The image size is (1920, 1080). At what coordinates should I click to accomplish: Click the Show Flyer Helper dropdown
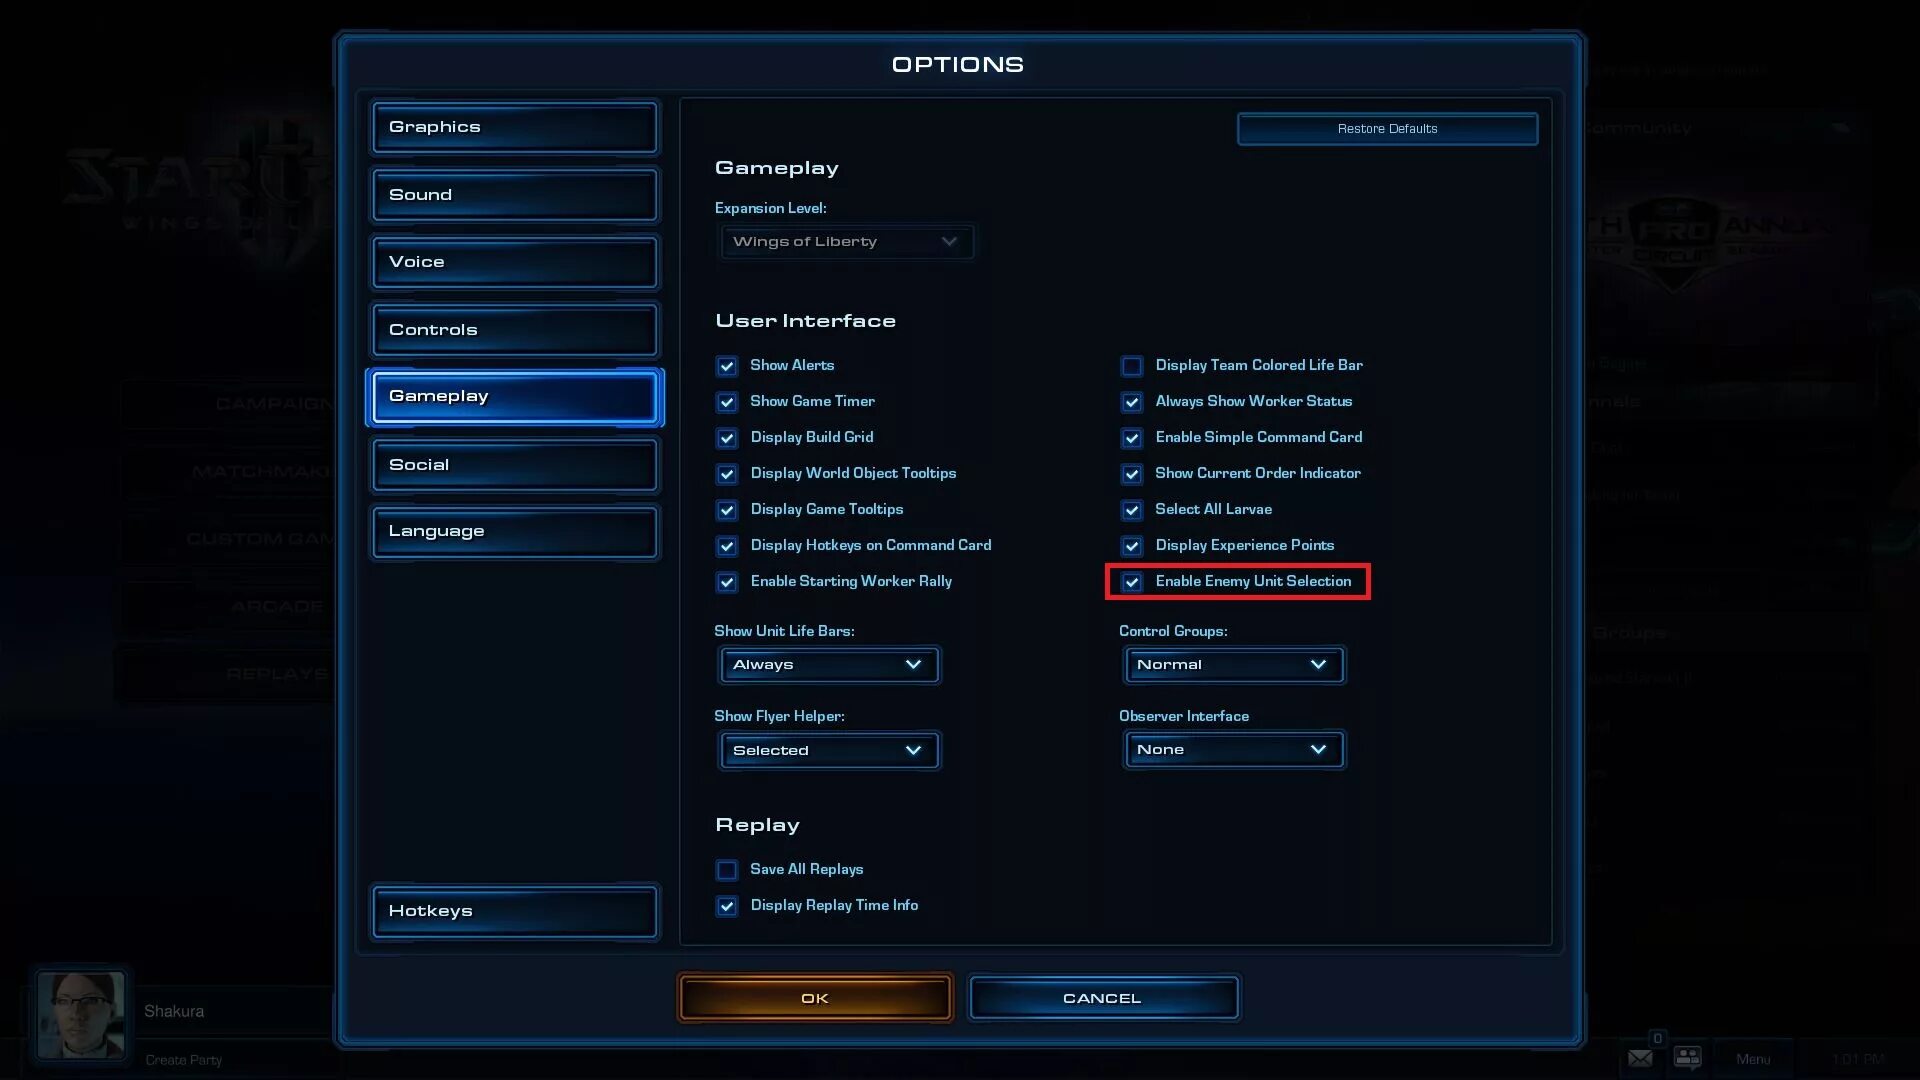pyautogui.click(x=828, y=749)
